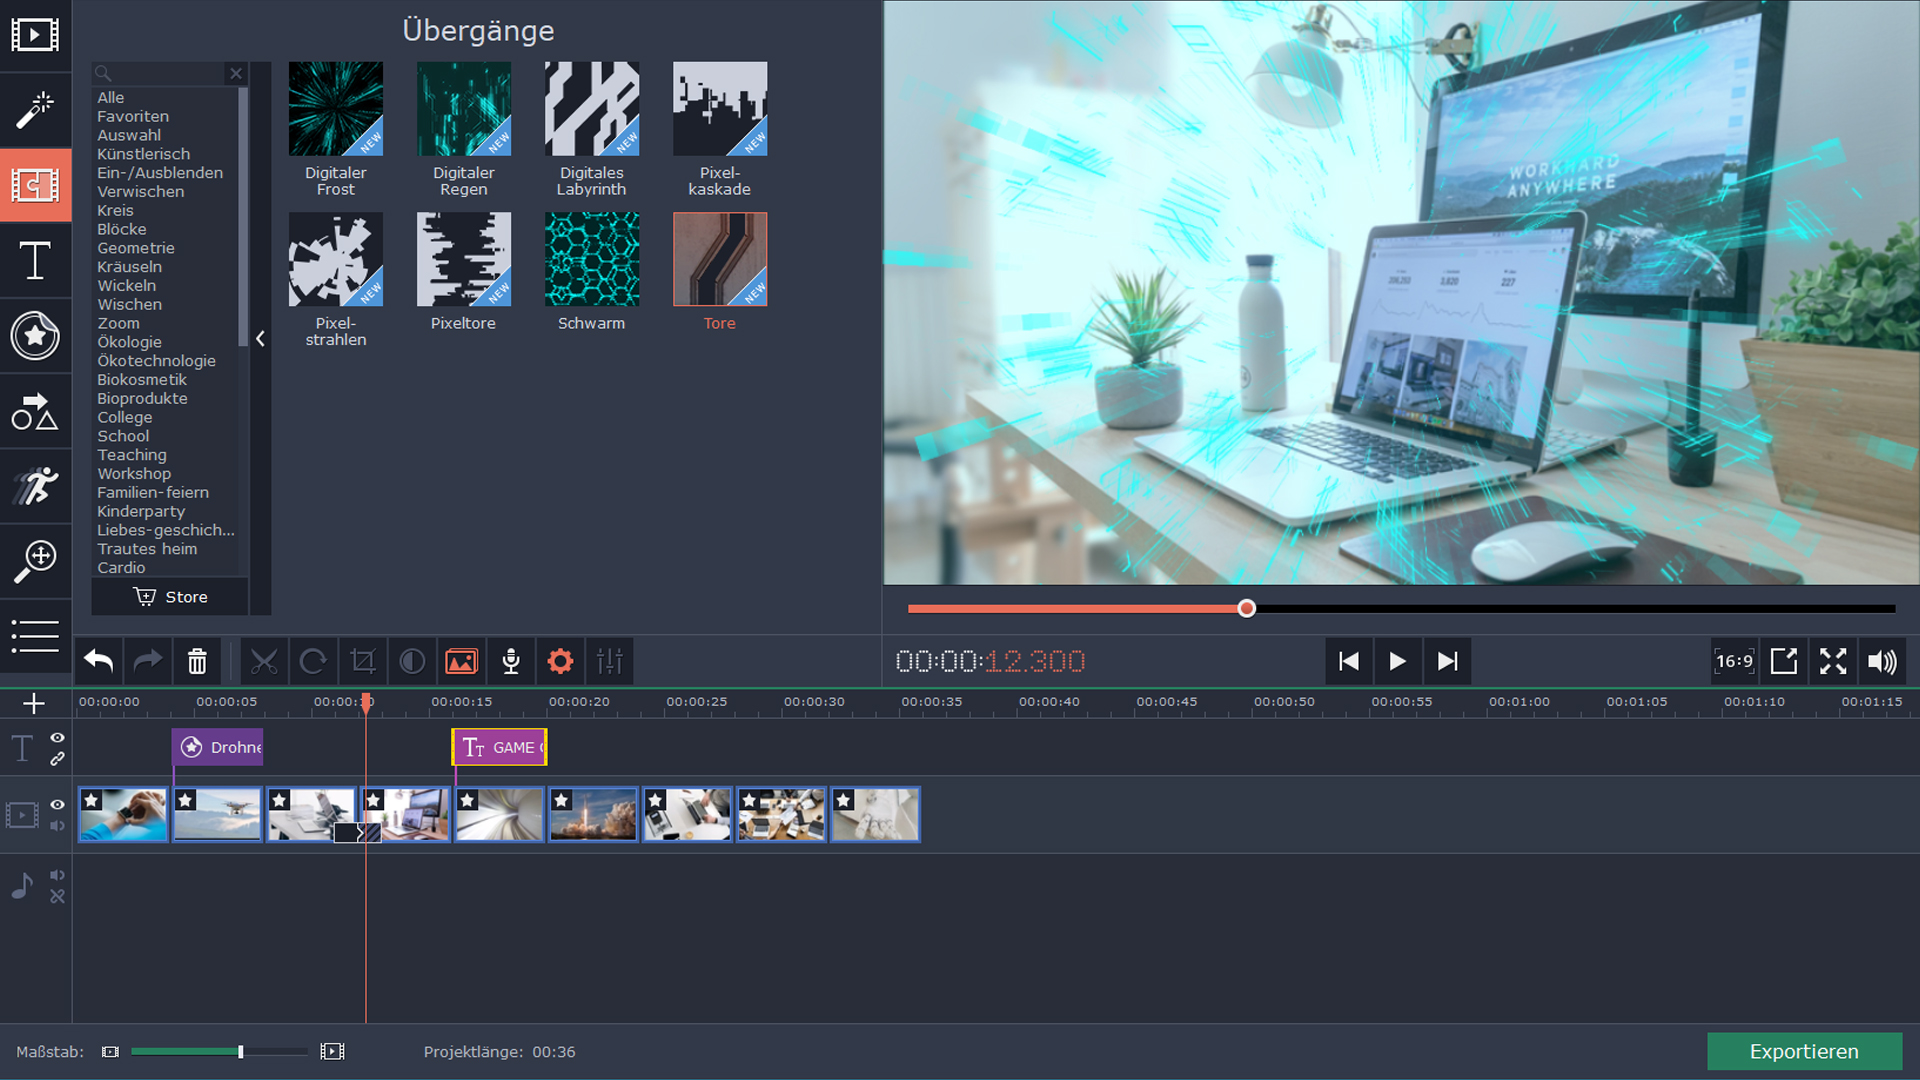Open color adjustments half-circle icon
1920x1080 pixels.
[x=412, y=661]
